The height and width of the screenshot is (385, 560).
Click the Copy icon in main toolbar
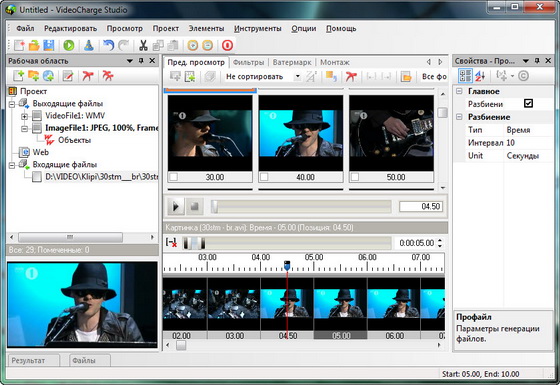pos(158,45)
